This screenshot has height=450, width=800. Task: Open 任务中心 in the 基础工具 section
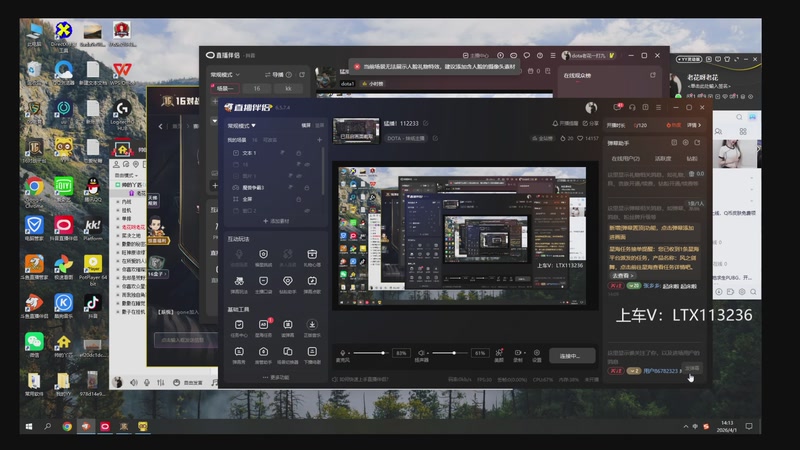239,324
